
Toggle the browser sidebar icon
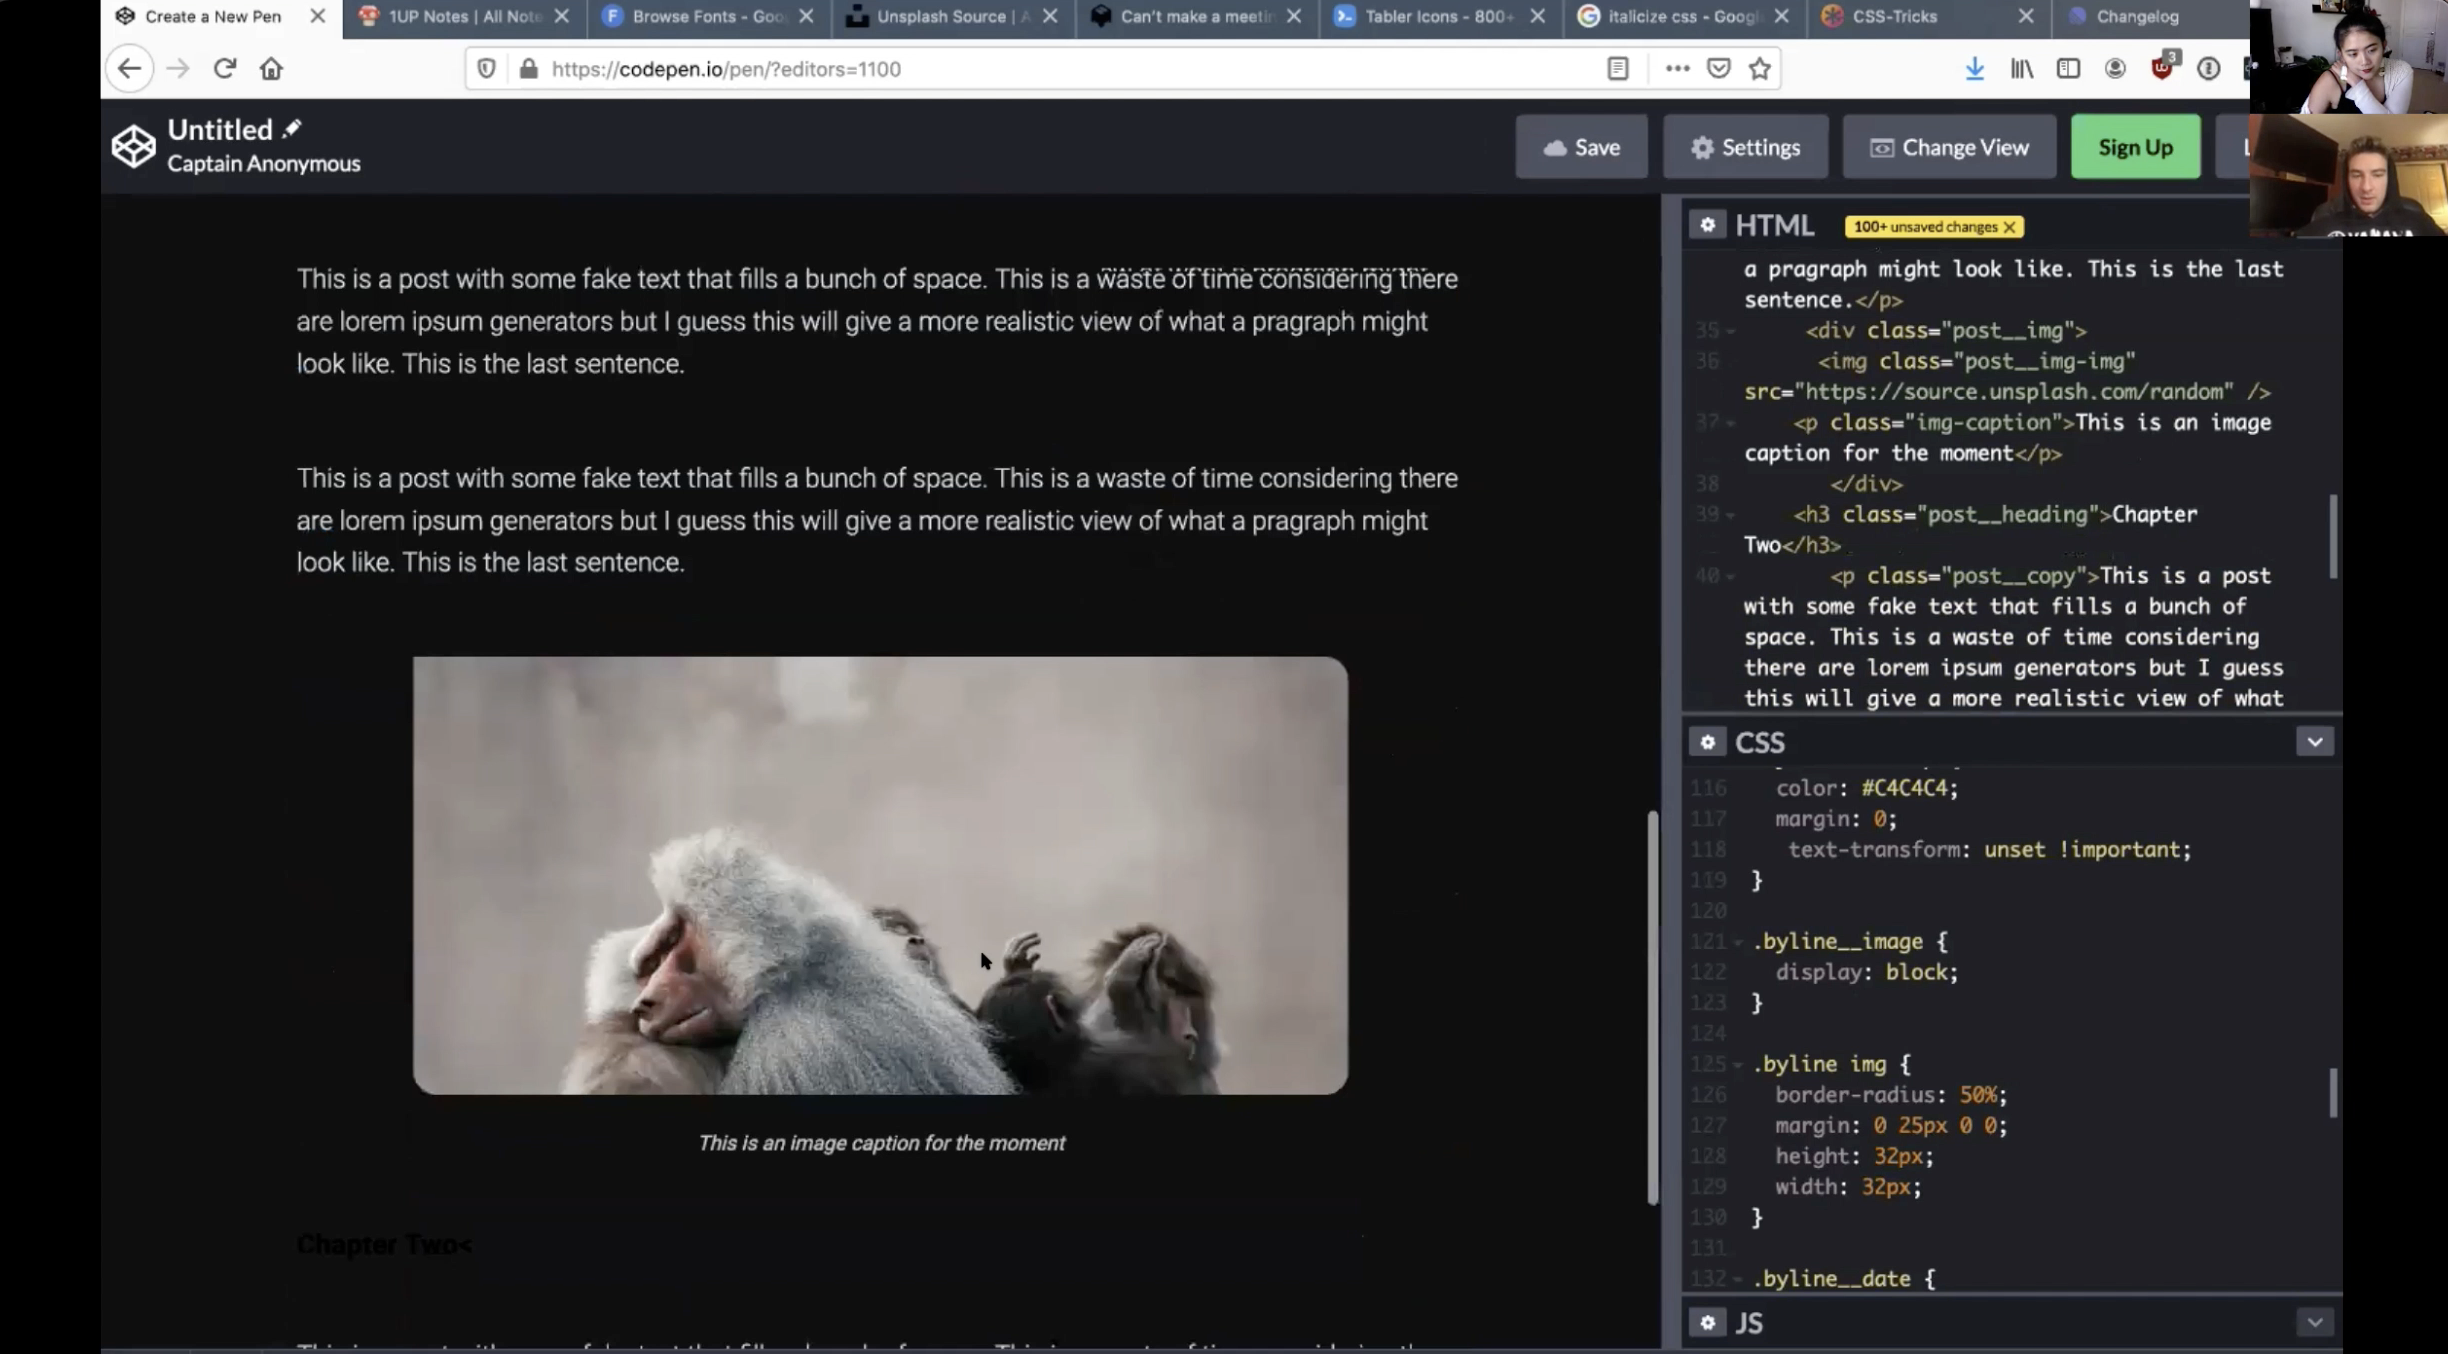coord(2068,68)
